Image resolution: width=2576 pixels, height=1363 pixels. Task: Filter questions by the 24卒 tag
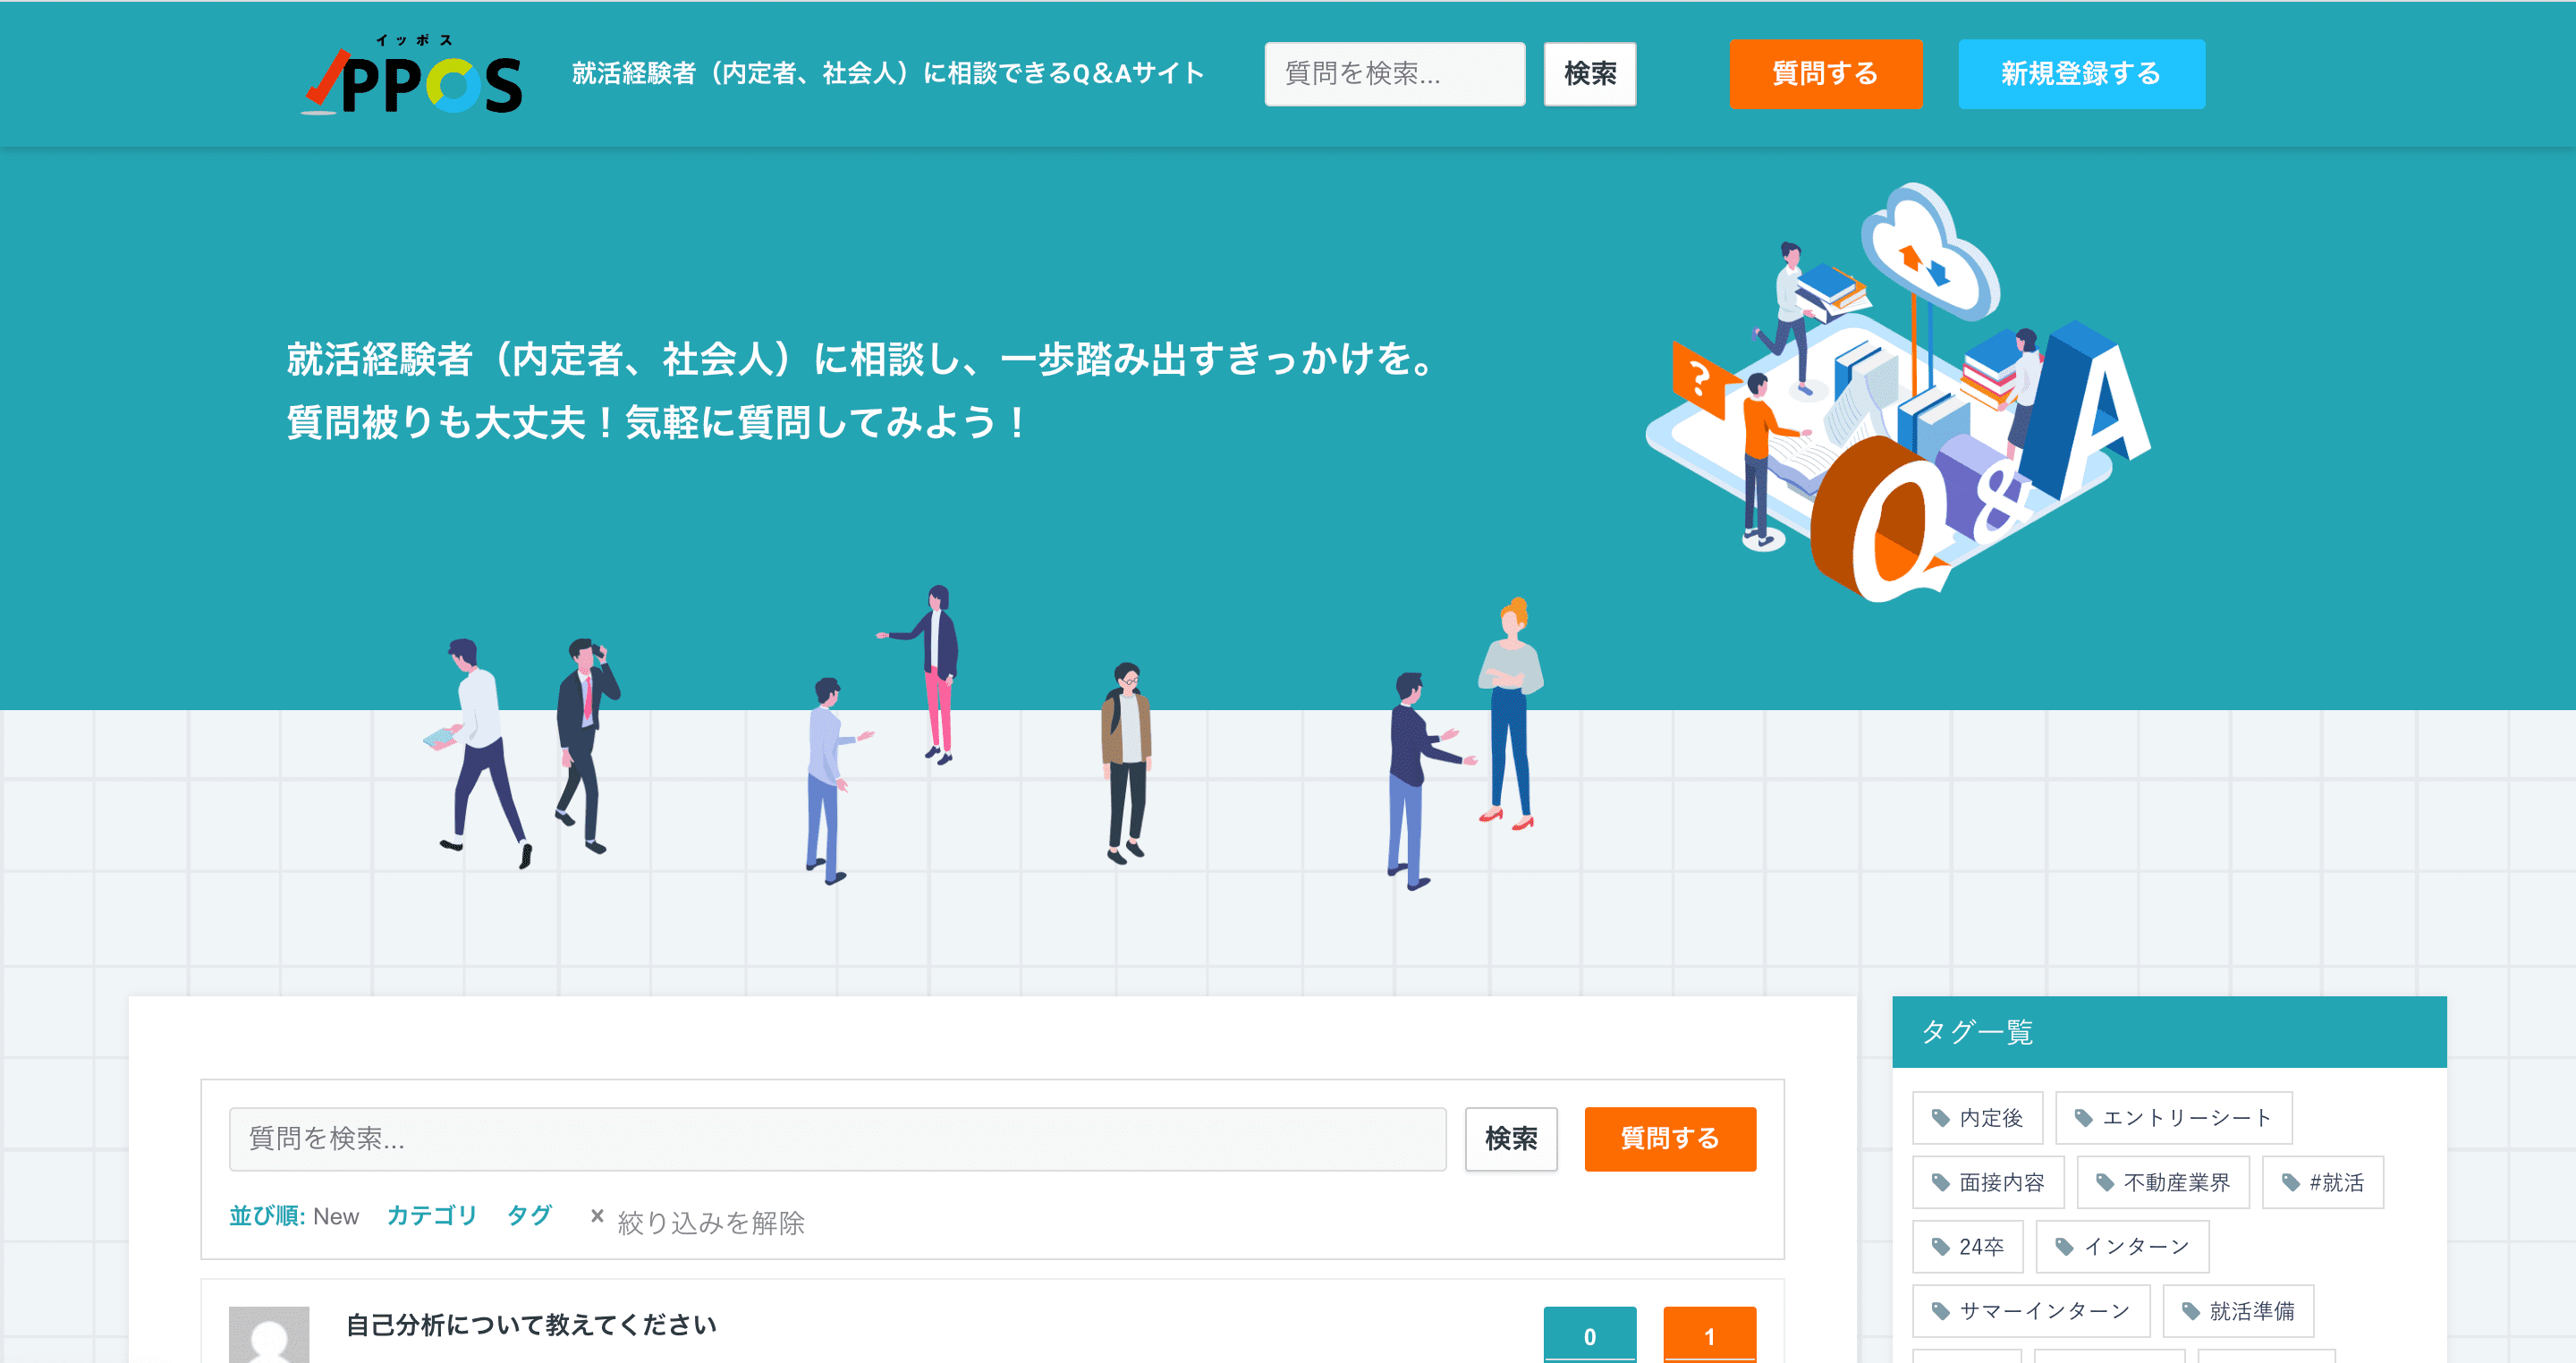[x=1967, y=1247]
